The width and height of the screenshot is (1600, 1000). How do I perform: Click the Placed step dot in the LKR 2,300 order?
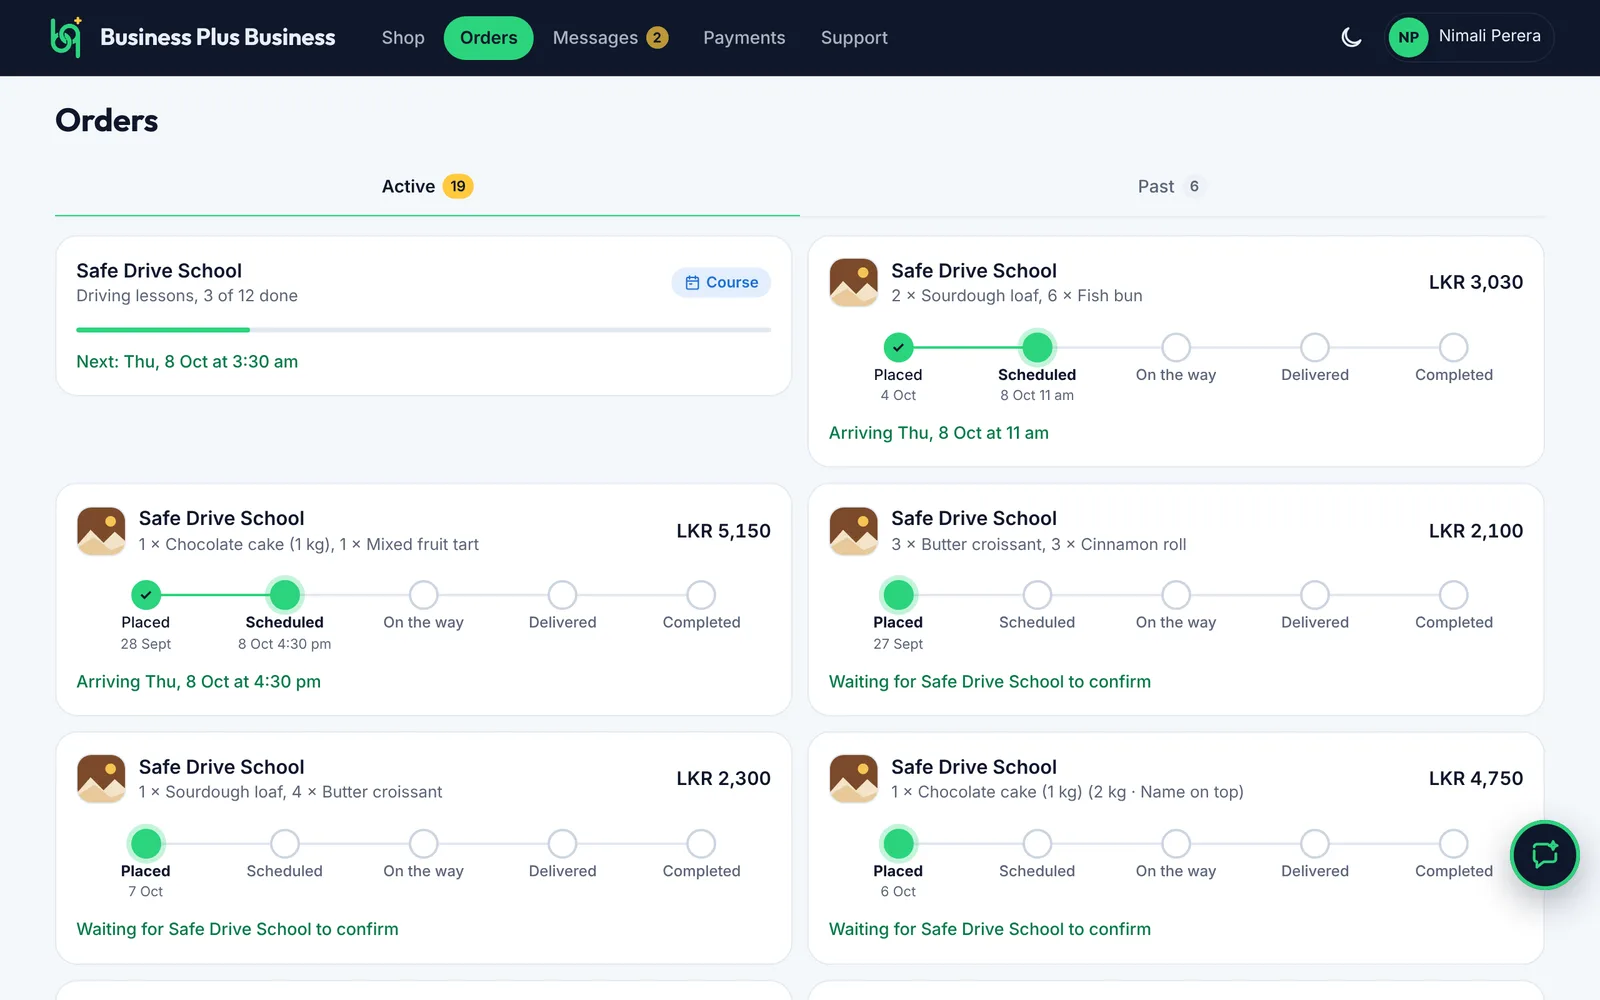click(146, 843)
